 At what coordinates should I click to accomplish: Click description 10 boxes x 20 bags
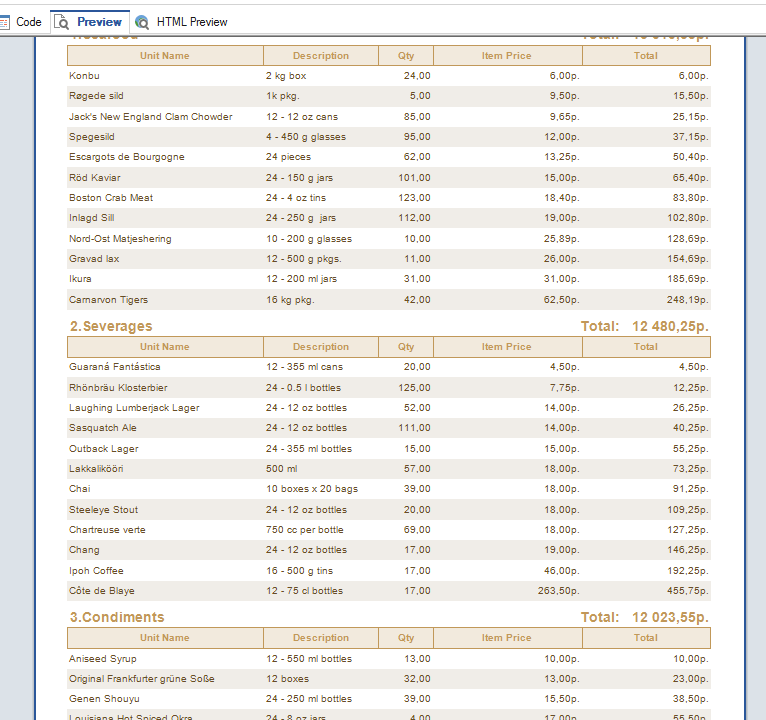(312, 489)
